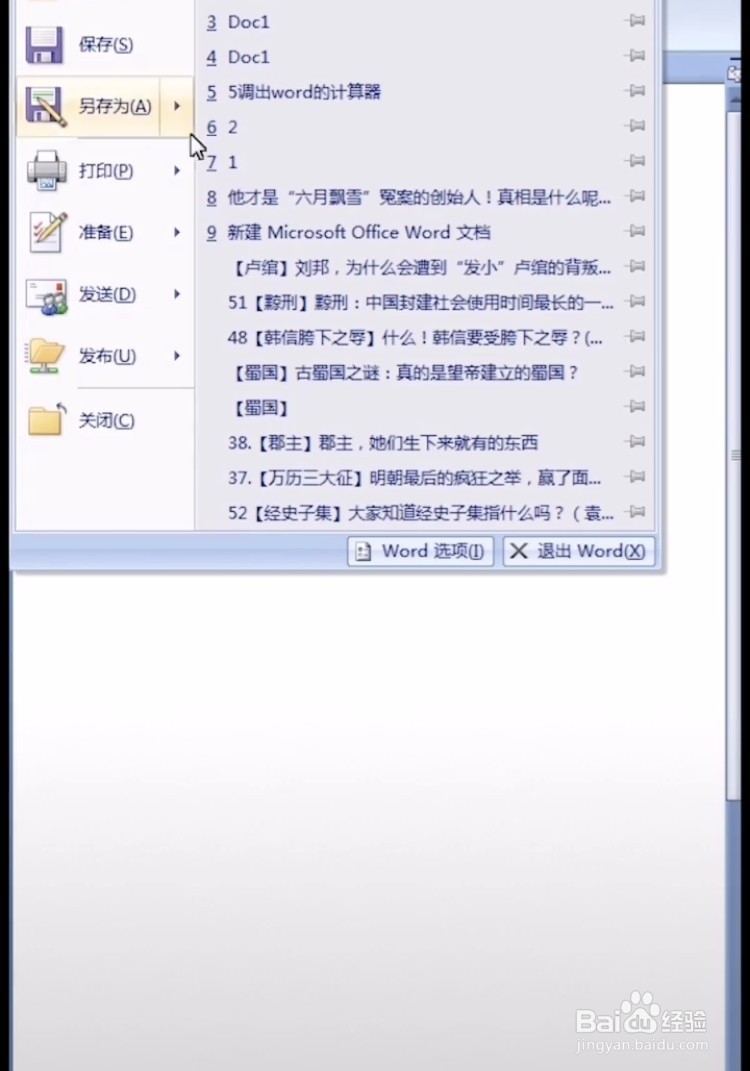Choose 打印(P) menu entry
This screenshot has width=750, height=1071.
pos(105,170)
